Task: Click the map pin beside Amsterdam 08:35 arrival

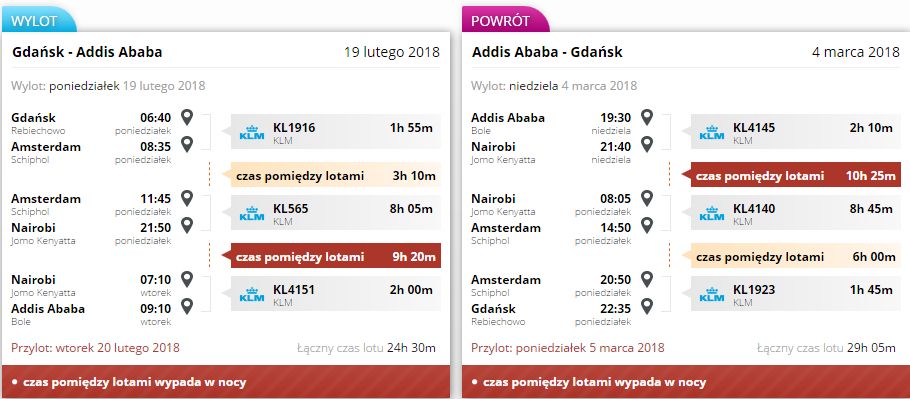Action: point(186,144)
